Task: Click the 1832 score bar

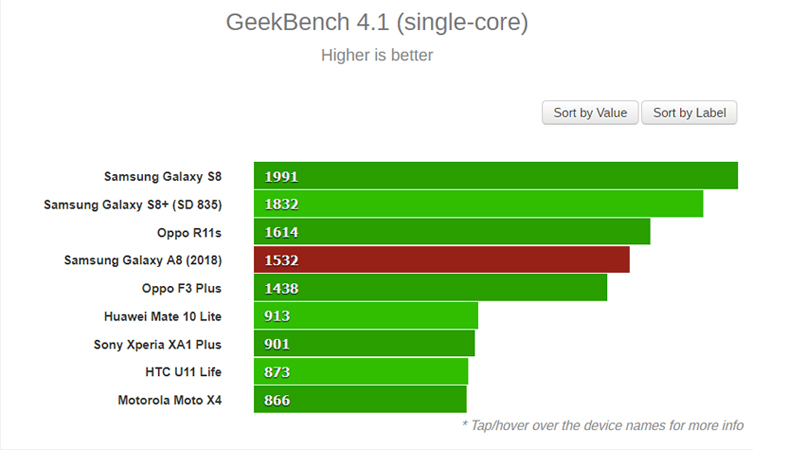Action: (478, 204)
